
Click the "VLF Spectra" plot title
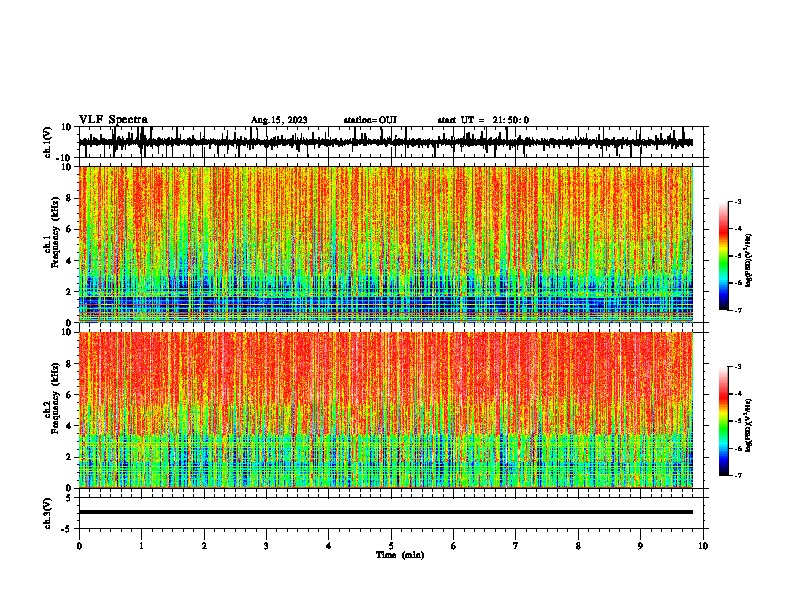coord(113,119)
